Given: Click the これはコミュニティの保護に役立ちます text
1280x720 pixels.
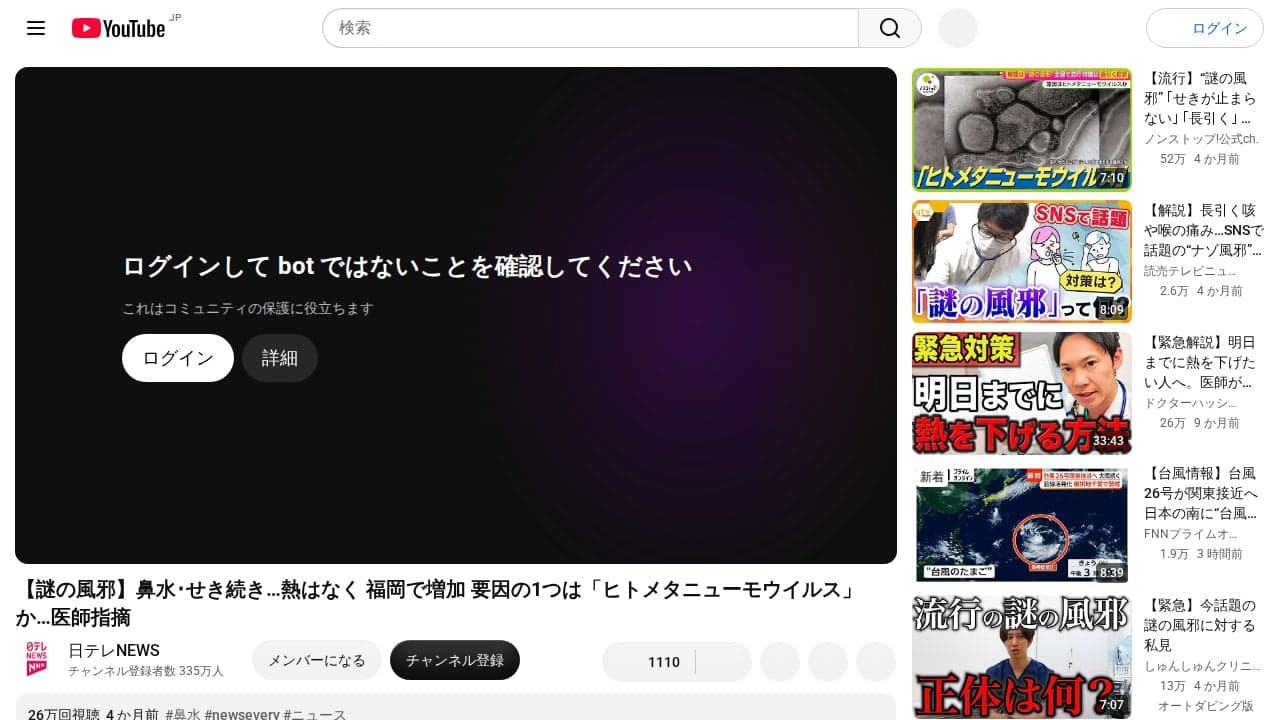Looking at the screenshot, I should click(248, 309).
